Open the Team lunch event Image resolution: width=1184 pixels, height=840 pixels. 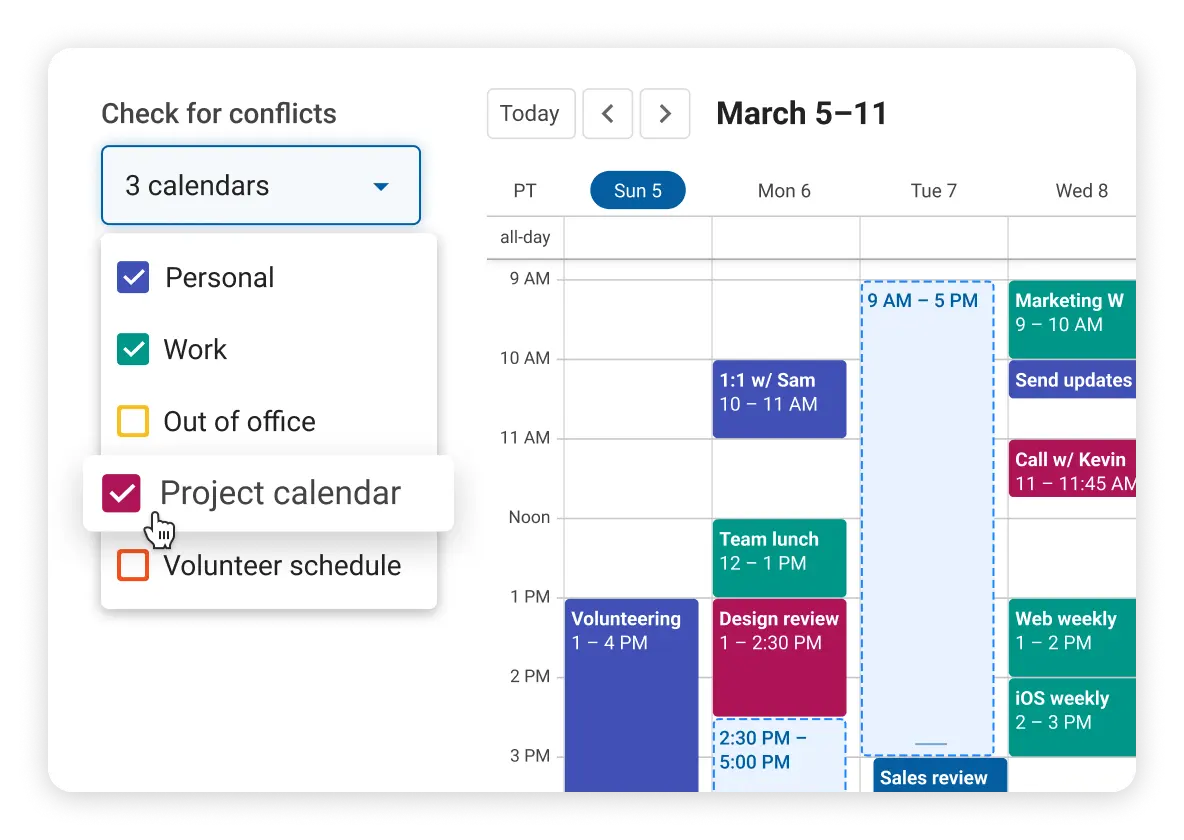(x=779, y=557)
